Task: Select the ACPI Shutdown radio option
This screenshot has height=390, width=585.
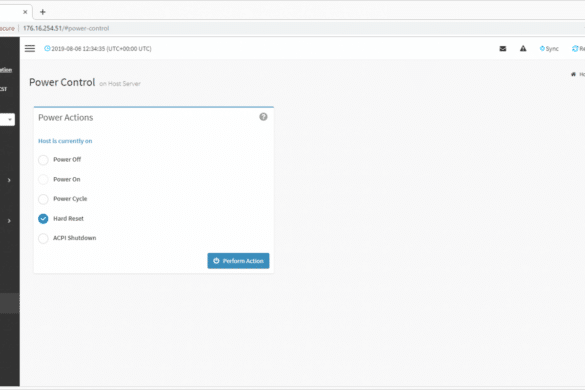Action: (x=43, y=238)
